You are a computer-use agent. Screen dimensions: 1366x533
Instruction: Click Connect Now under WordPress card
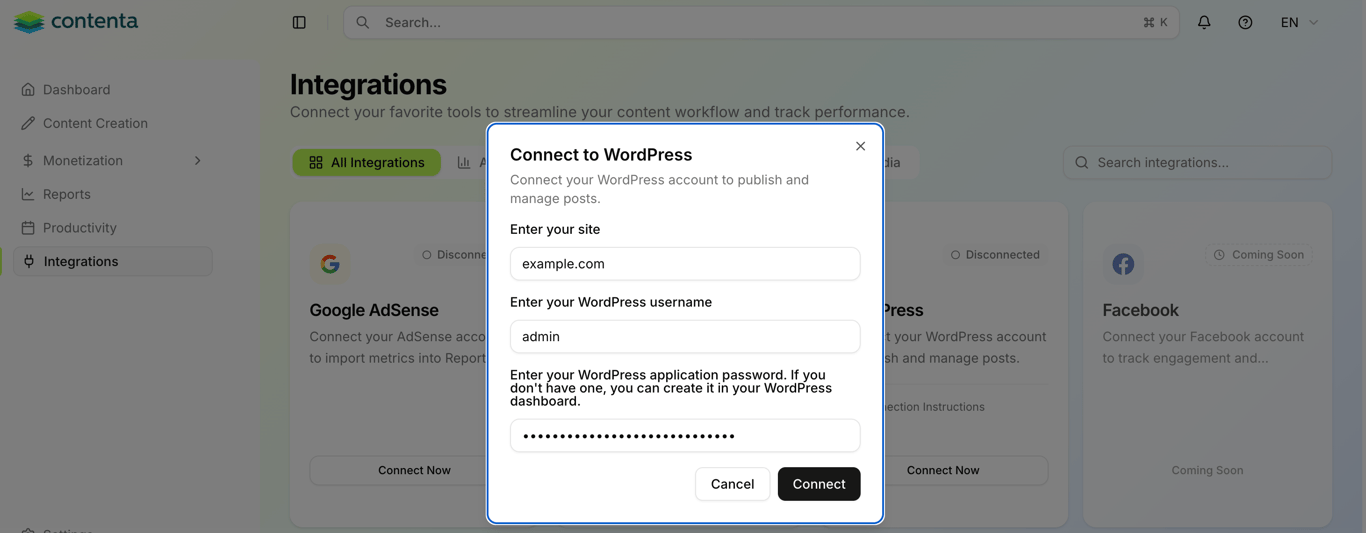point(943,470)
